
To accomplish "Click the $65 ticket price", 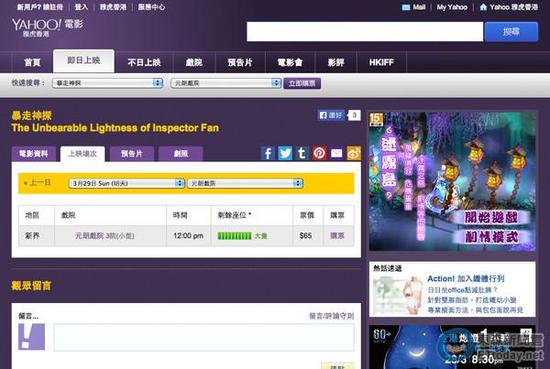I will pyautogui.click(x=306, y=236).
